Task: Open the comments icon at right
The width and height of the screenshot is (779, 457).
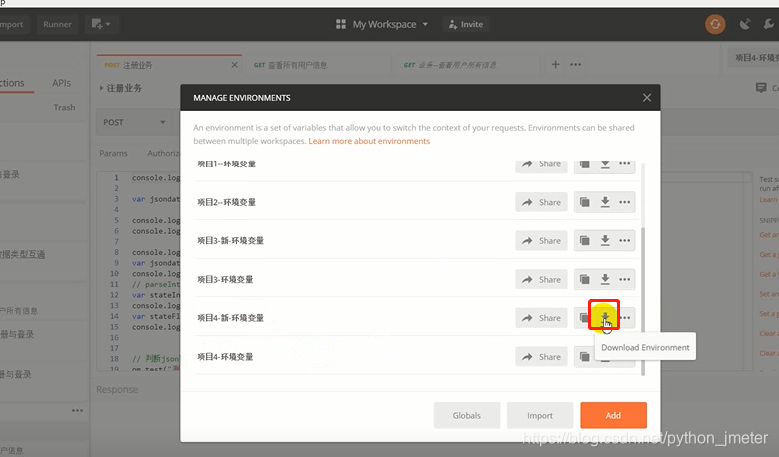Action: (761, 88)
